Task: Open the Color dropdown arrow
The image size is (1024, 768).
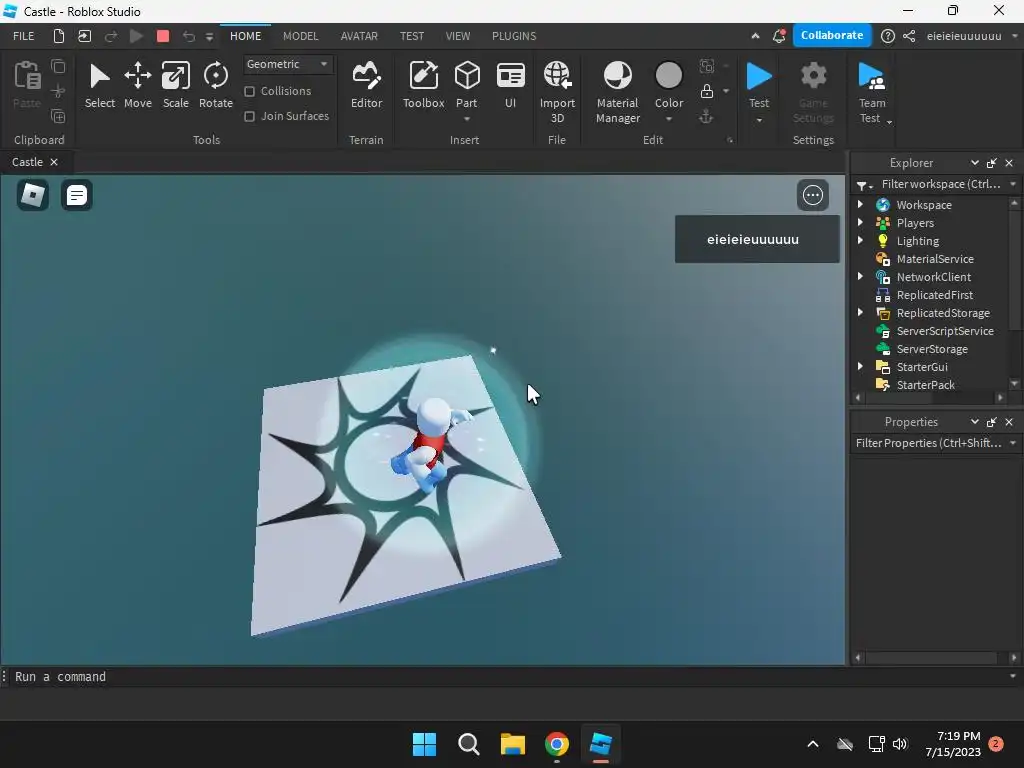Action: pyautogui.click(x=669, y=119)
